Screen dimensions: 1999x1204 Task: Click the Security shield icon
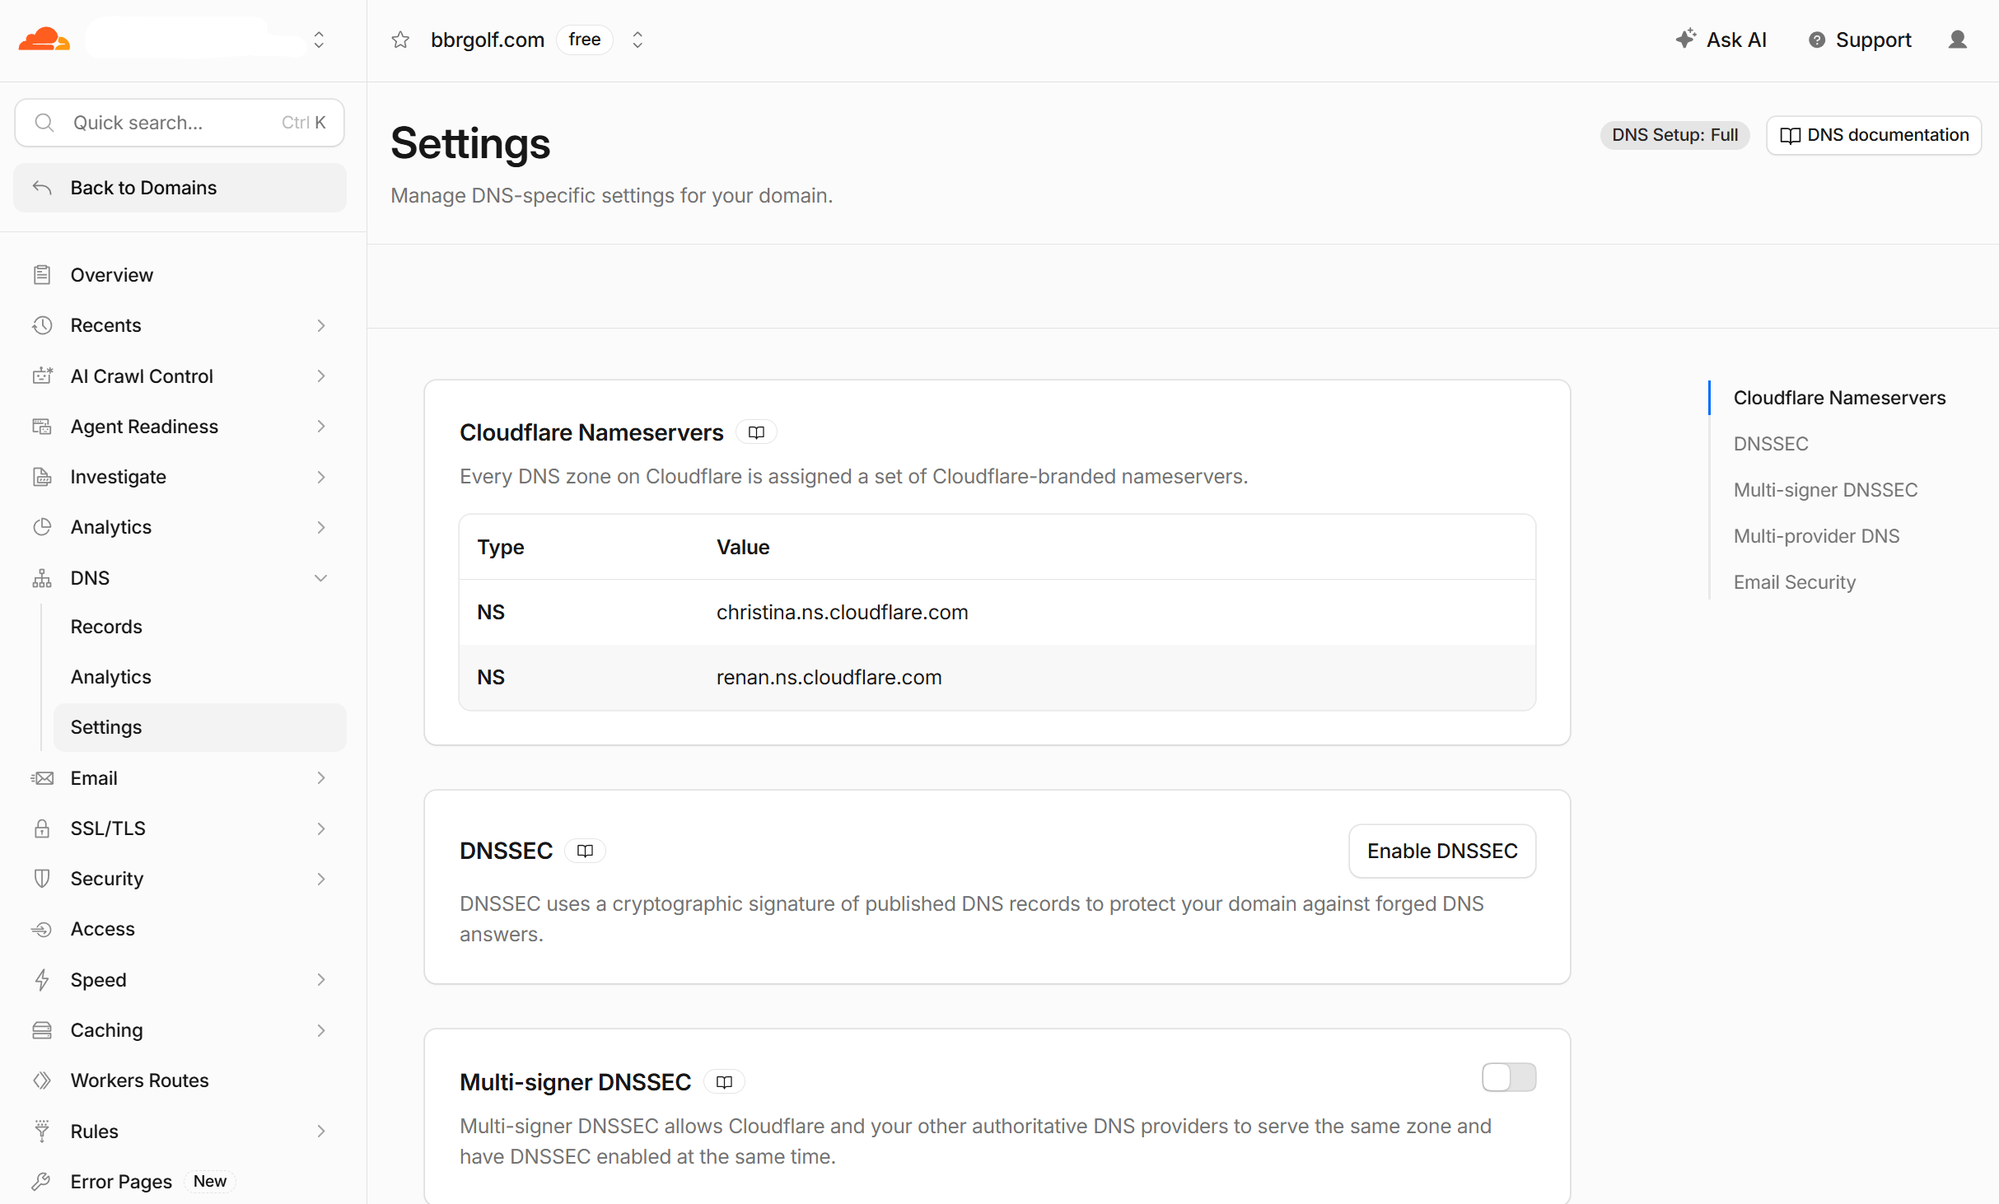tap(42, 879)
